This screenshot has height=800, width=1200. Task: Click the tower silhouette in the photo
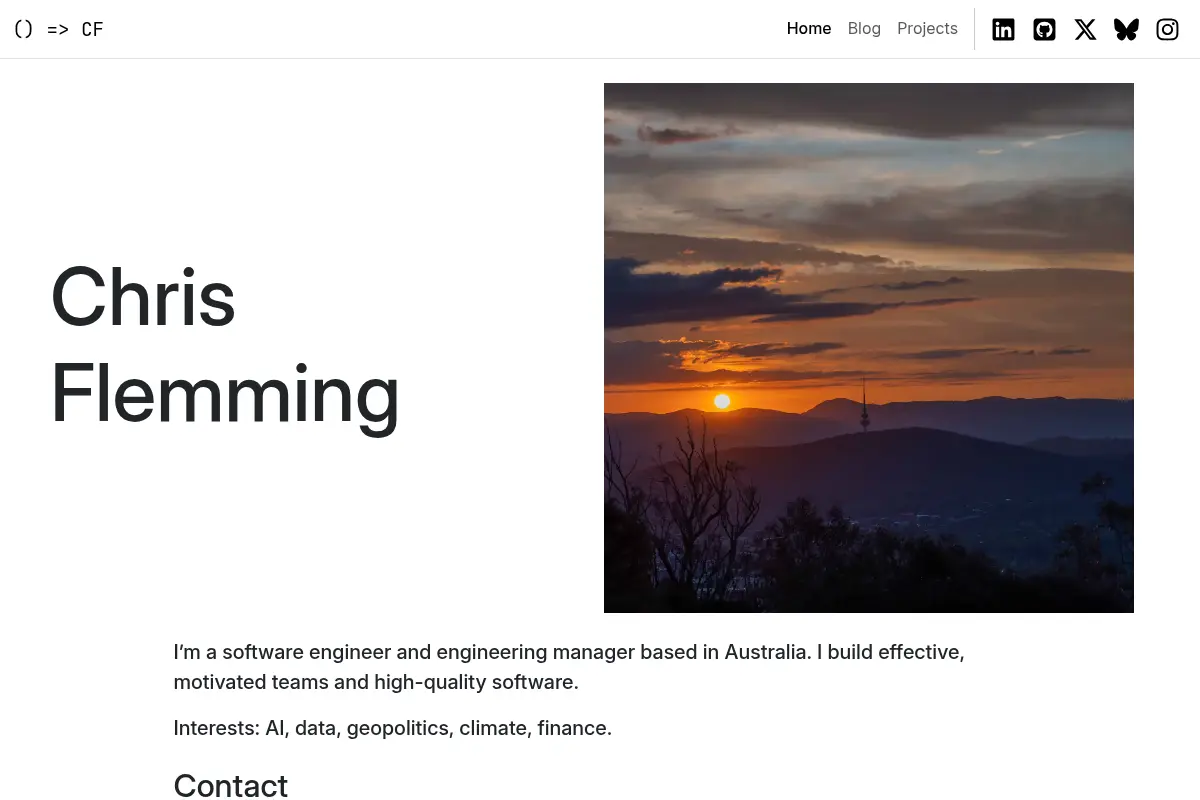click(864, 405)
